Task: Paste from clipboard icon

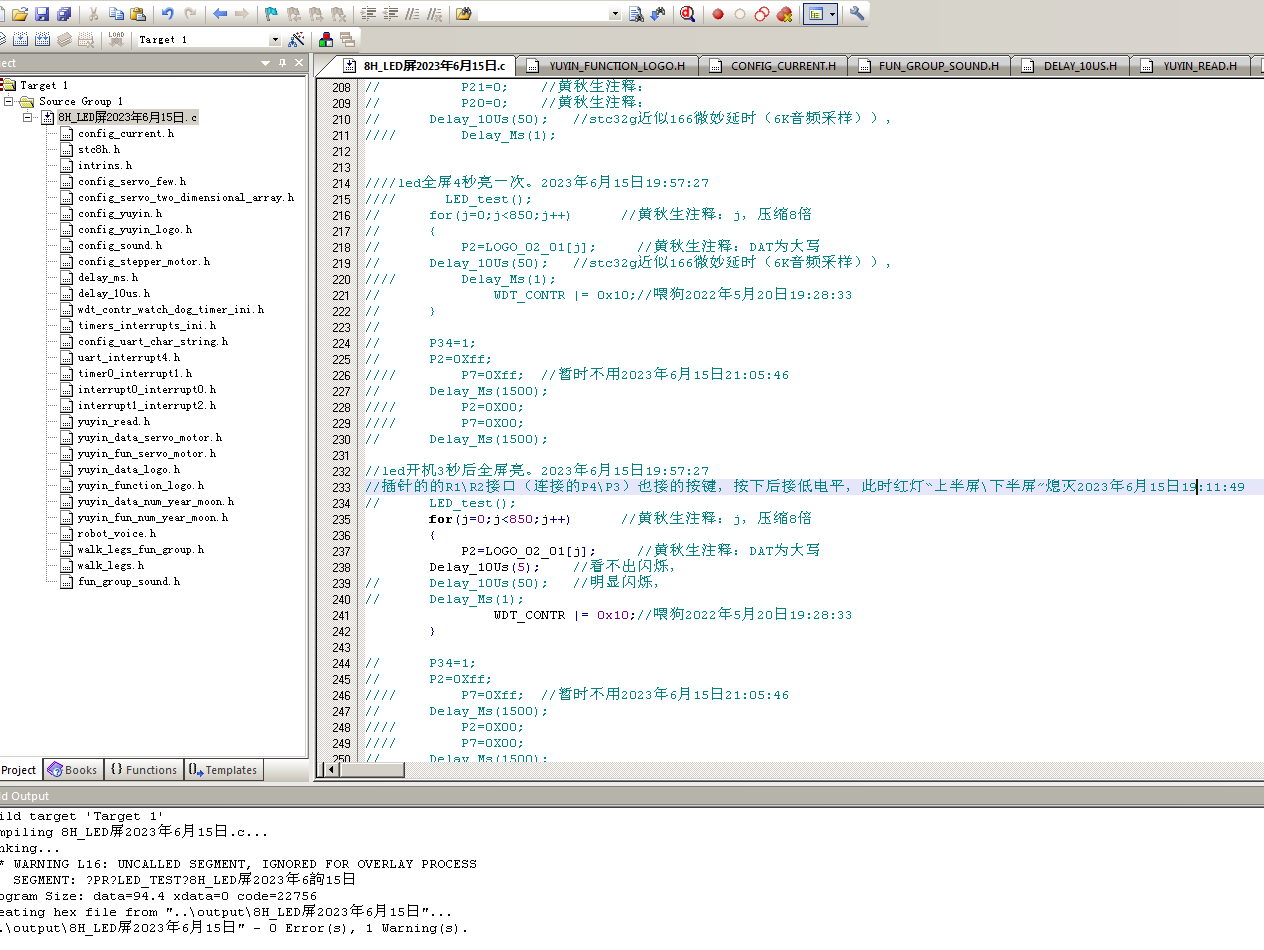Action: 138,14
